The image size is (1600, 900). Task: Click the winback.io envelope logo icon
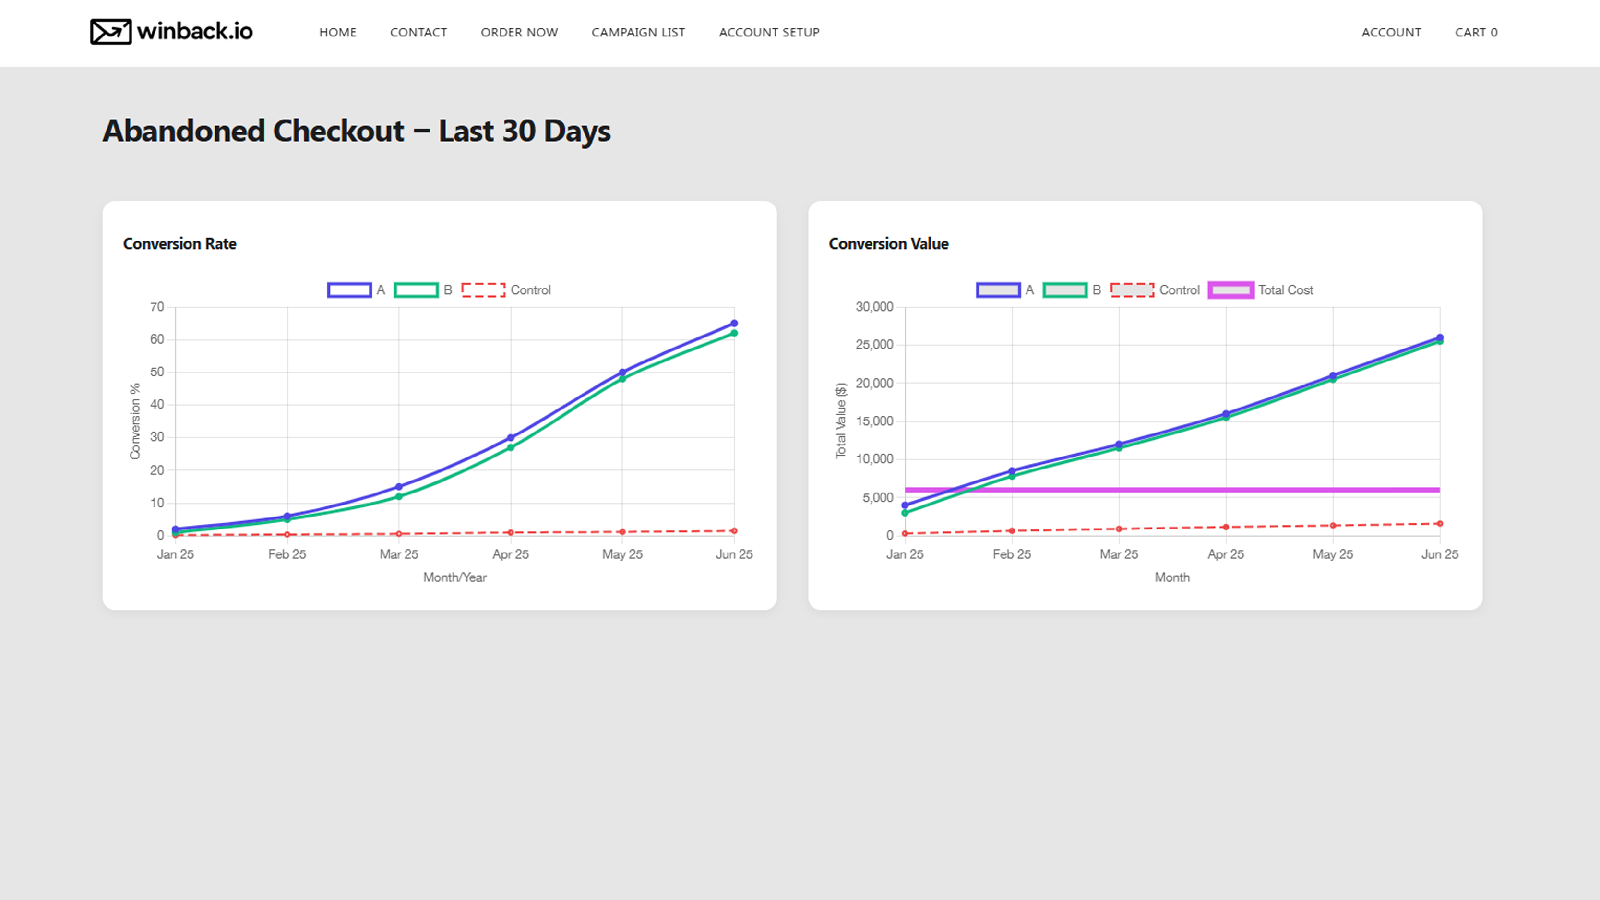110,31
